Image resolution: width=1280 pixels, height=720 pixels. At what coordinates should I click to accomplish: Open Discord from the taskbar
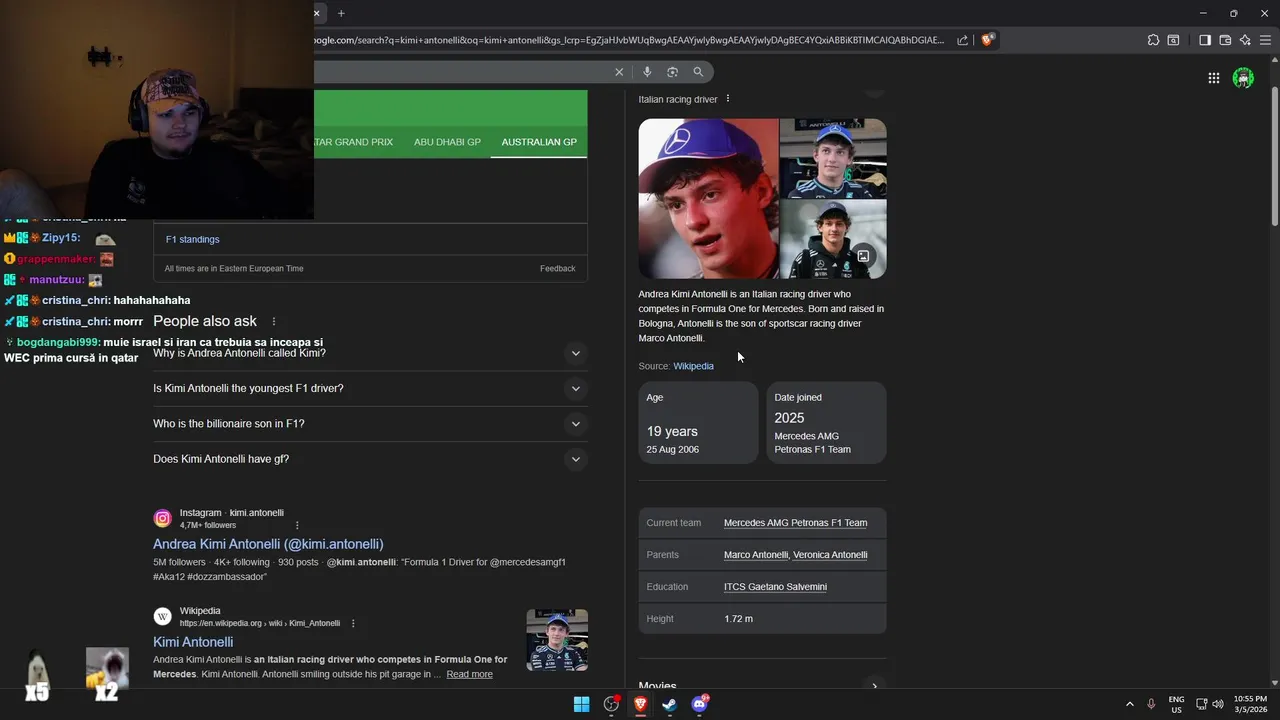(699, 704)
